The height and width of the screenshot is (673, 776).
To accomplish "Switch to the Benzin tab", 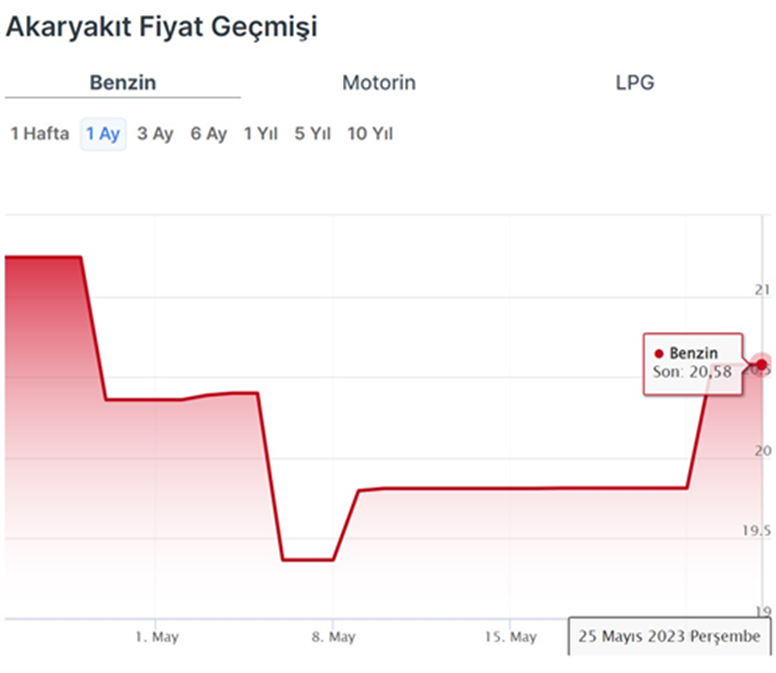I will [x=123, y=83].
